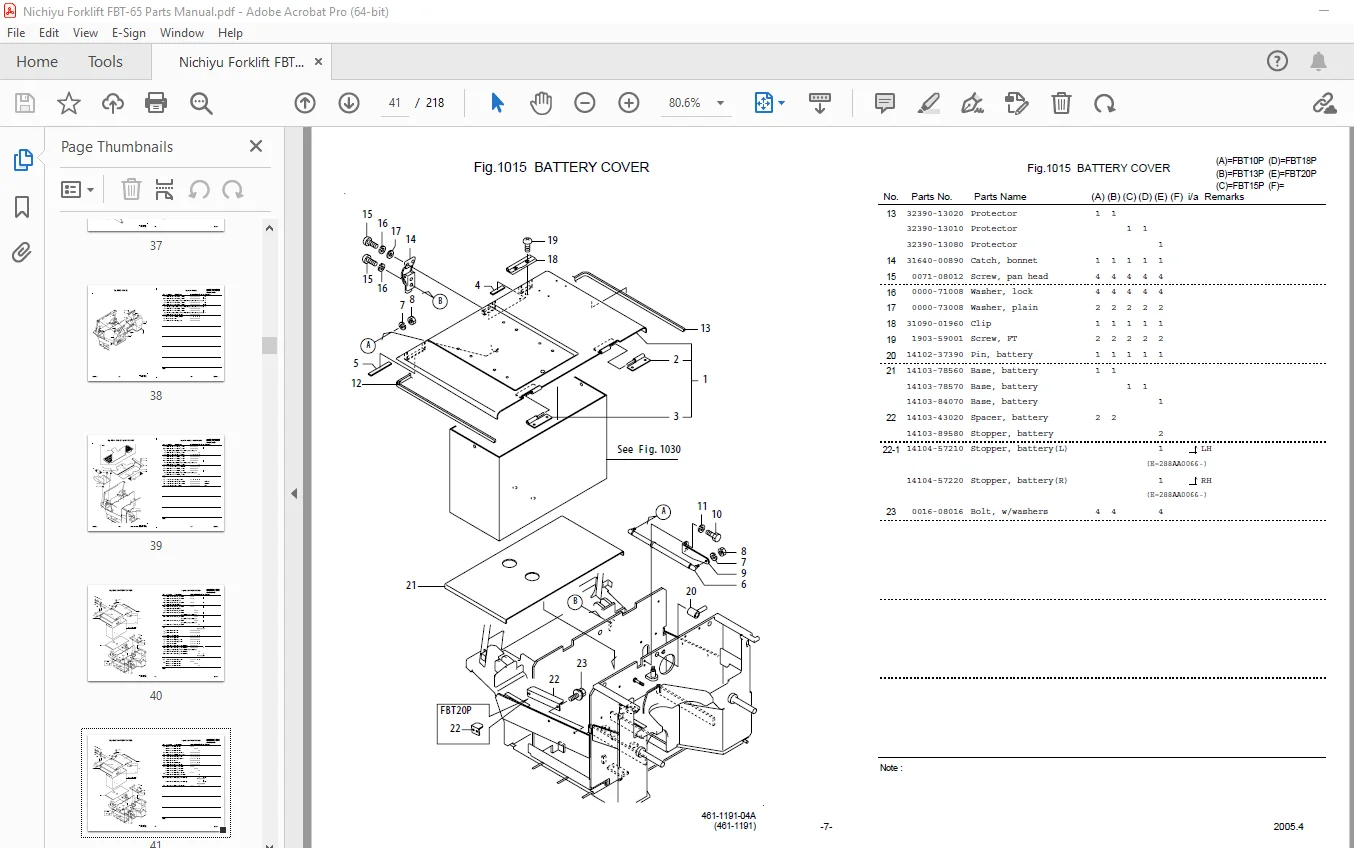1354x848 pixels.
Task: Show the Attachments paperclip pane
Action: (22, 253)
